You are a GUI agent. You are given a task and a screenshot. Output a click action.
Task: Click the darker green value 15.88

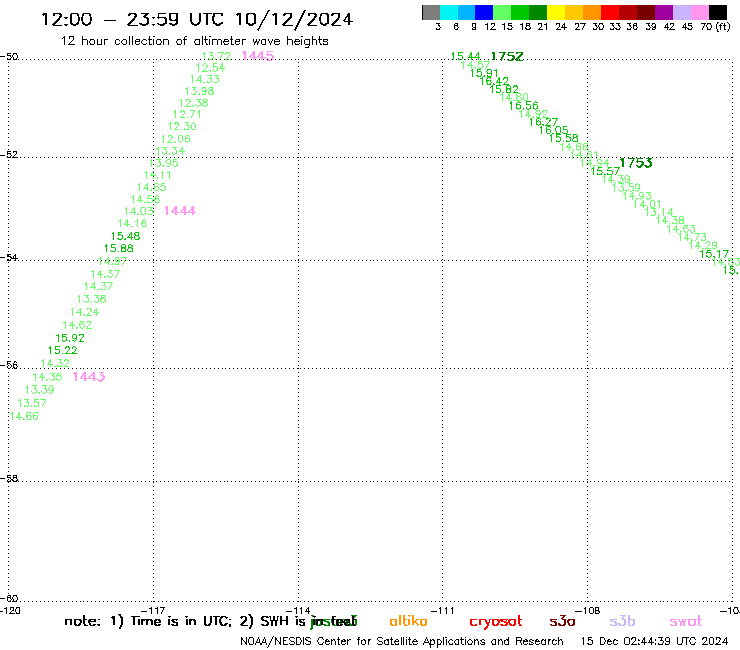pyautogui.click(x=119, y=248)
